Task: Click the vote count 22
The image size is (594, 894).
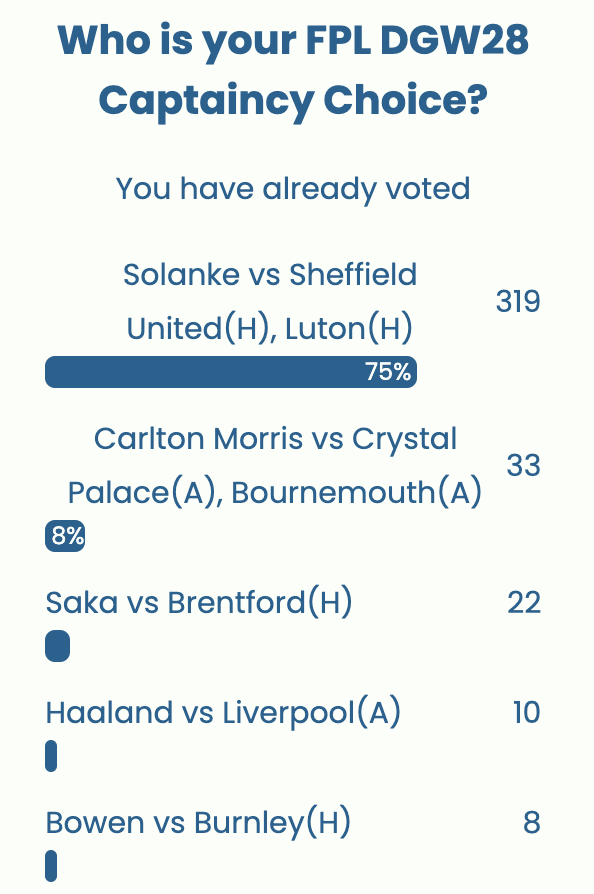Action: (x=524, y=602)
